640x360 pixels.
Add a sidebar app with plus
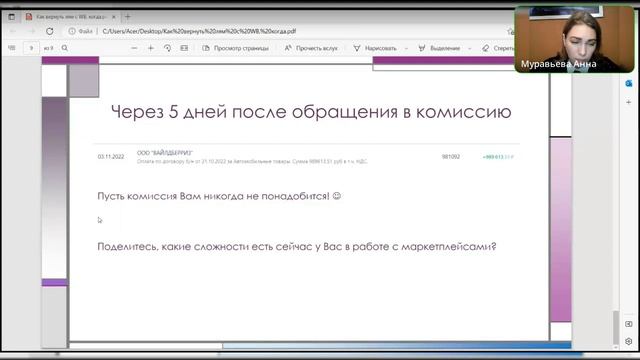[629, 102]
